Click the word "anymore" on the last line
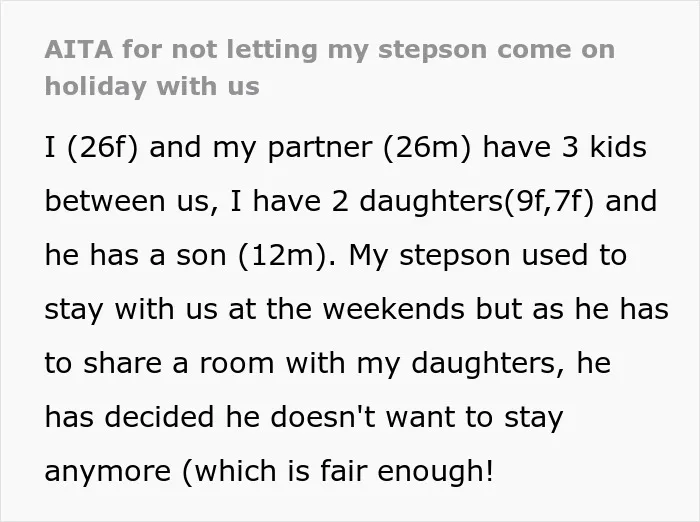 tap(108, 471)
